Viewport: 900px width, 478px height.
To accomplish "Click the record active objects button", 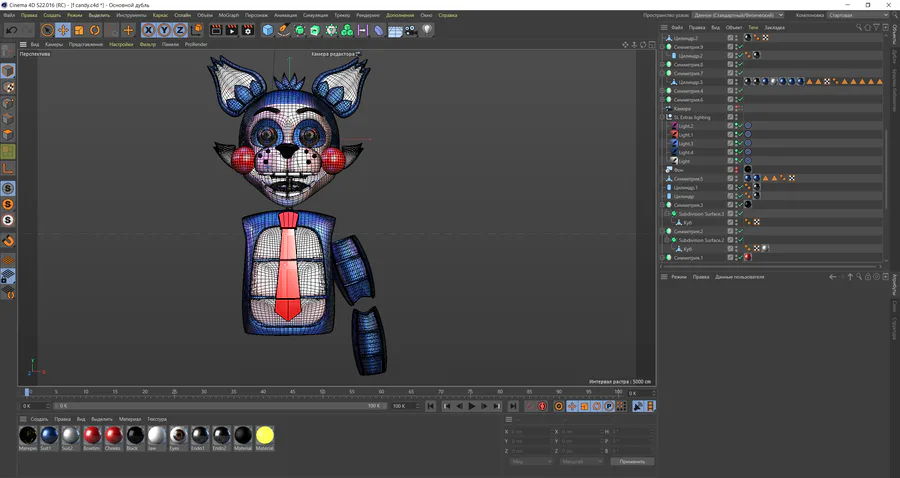I will point(530,406).
